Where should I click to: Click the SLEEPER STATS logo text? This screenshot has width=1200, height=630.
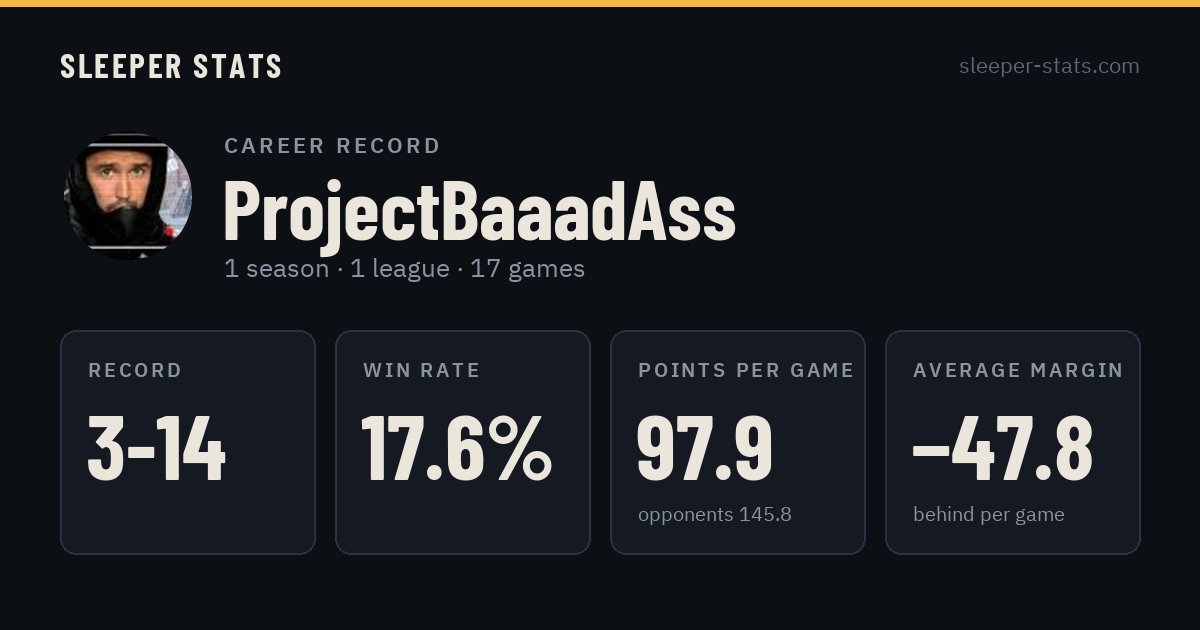171,66
